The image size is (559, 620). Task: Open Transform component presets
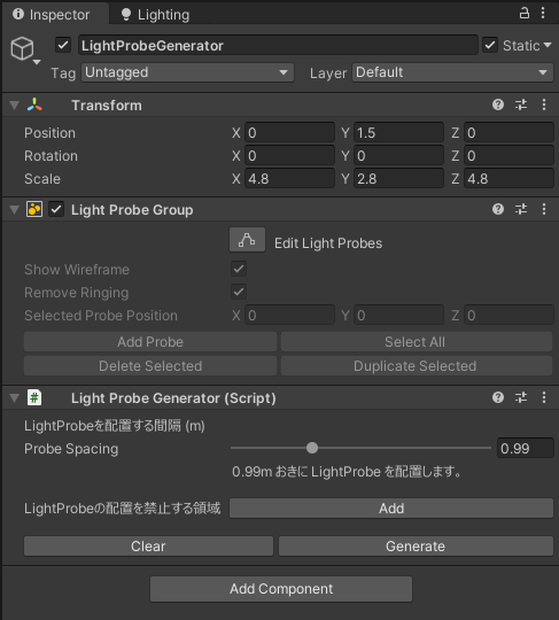click(521, 105)
